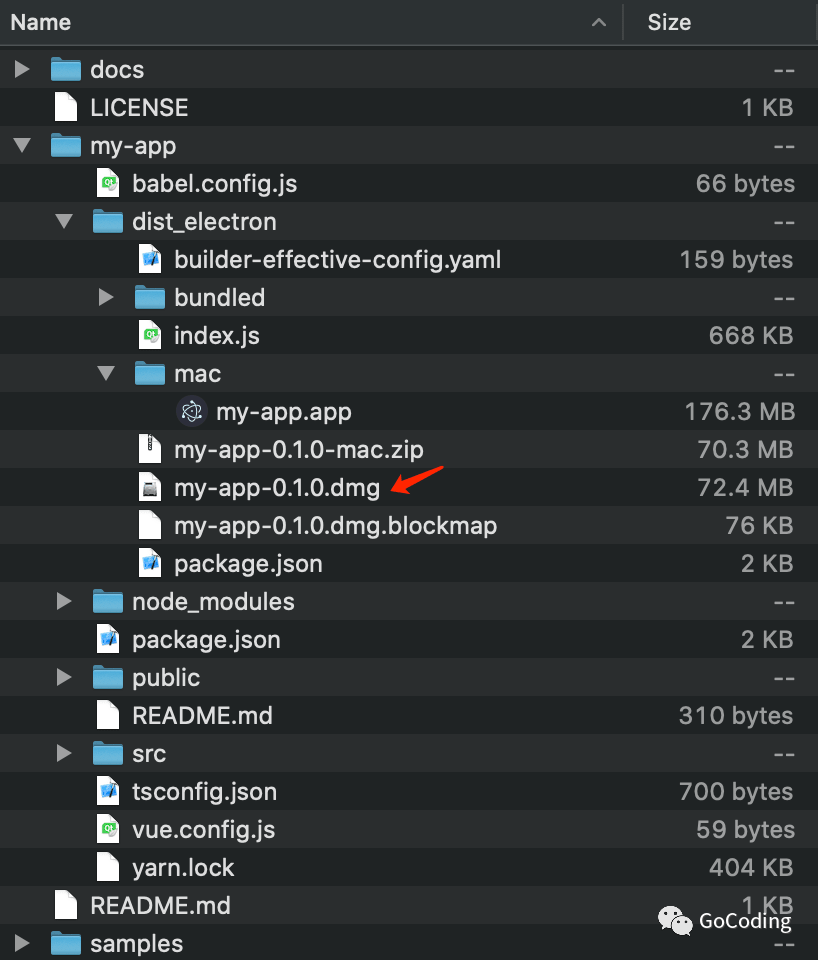This screenshot has height=960, width=818.
Task: Click the my-app-0.1.0.dmg disk image icon
Action: [149, 487]
